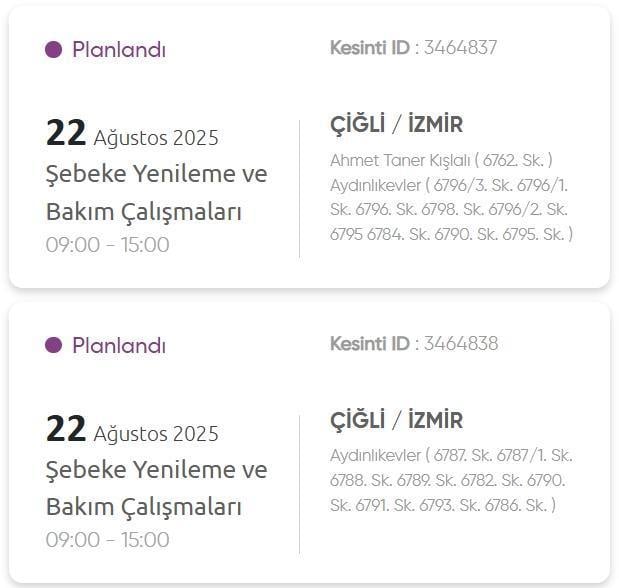Click ÇİĞLİ / İZMİR heading in second card
This screenshot has width=619, height=588.
coord(396,421)
